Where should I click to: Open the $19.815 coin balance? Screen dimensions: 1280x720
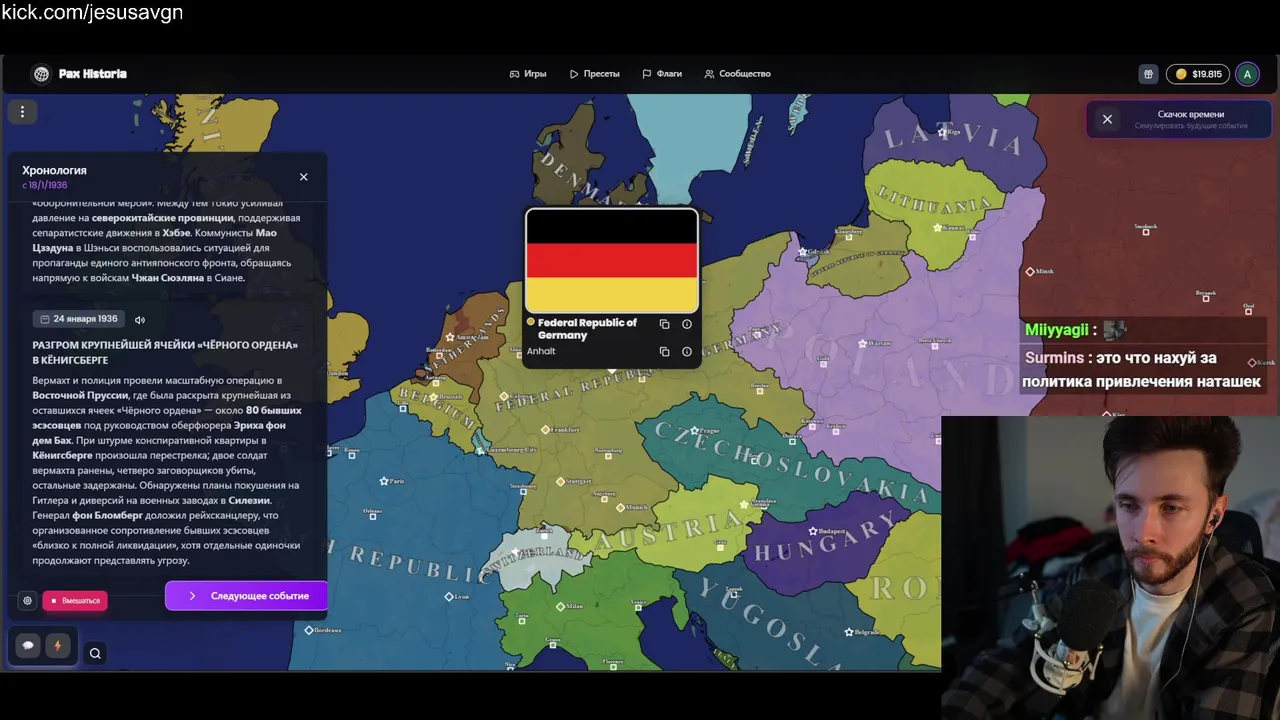[x=1198, y=74]
